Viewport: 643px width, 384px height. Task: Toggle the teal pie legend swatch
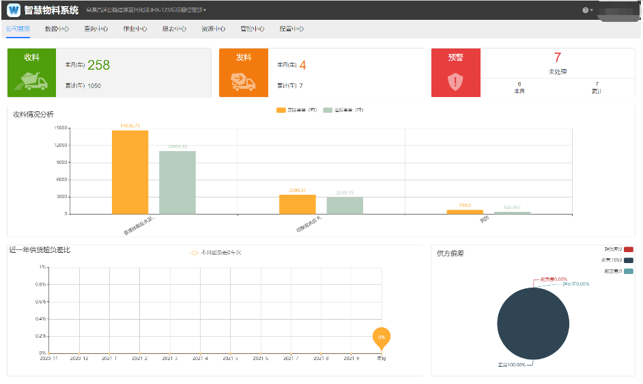click(x=629, y=271)
